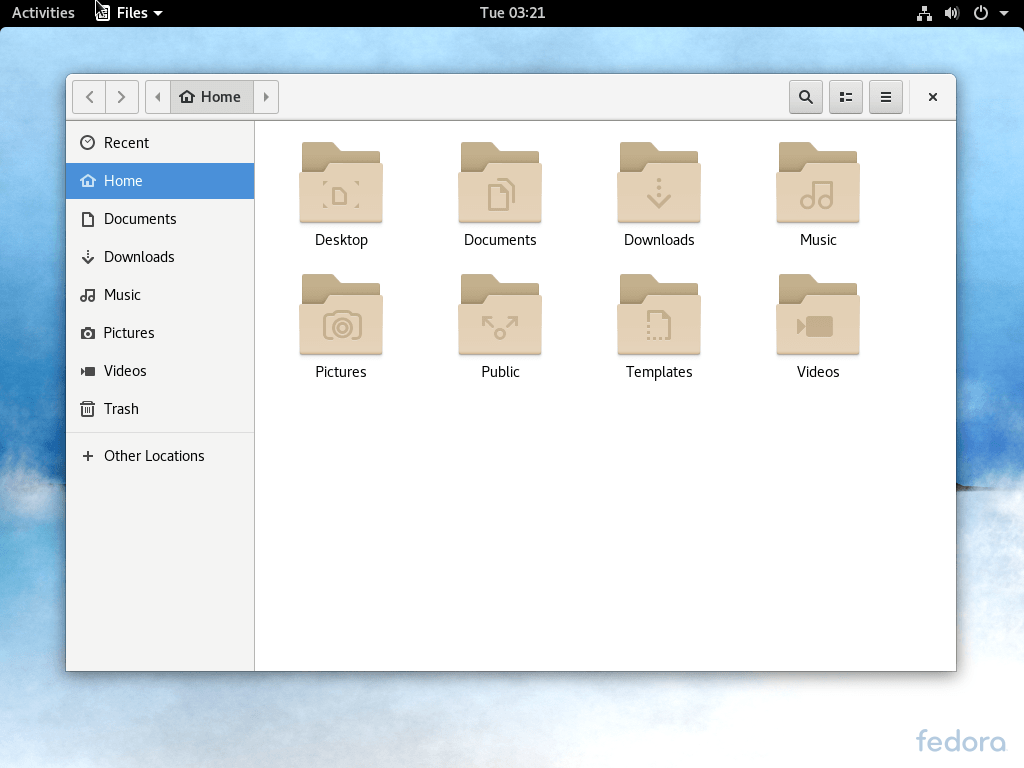Open Trash in the sidebar

[x=160, y=409]
